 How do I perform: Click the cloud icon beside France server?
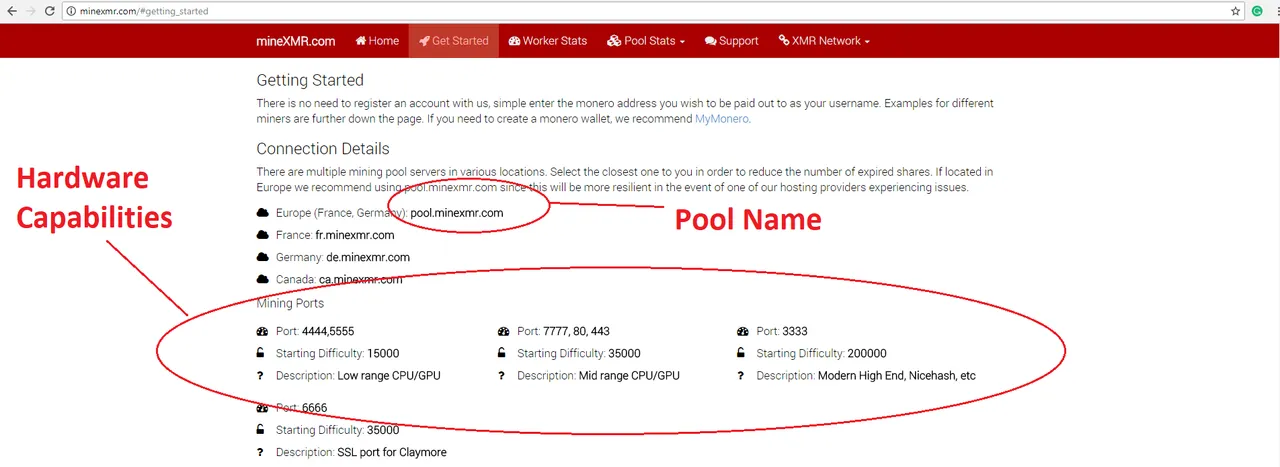pyautogui.click(x=263, y=235)
